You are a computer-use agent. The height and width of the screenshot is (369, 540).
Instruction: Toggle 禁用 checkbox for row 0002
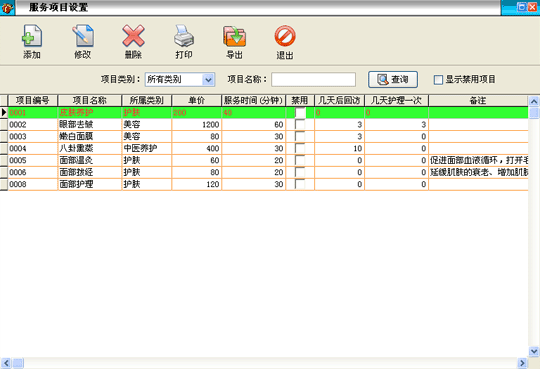coord(300,124)
